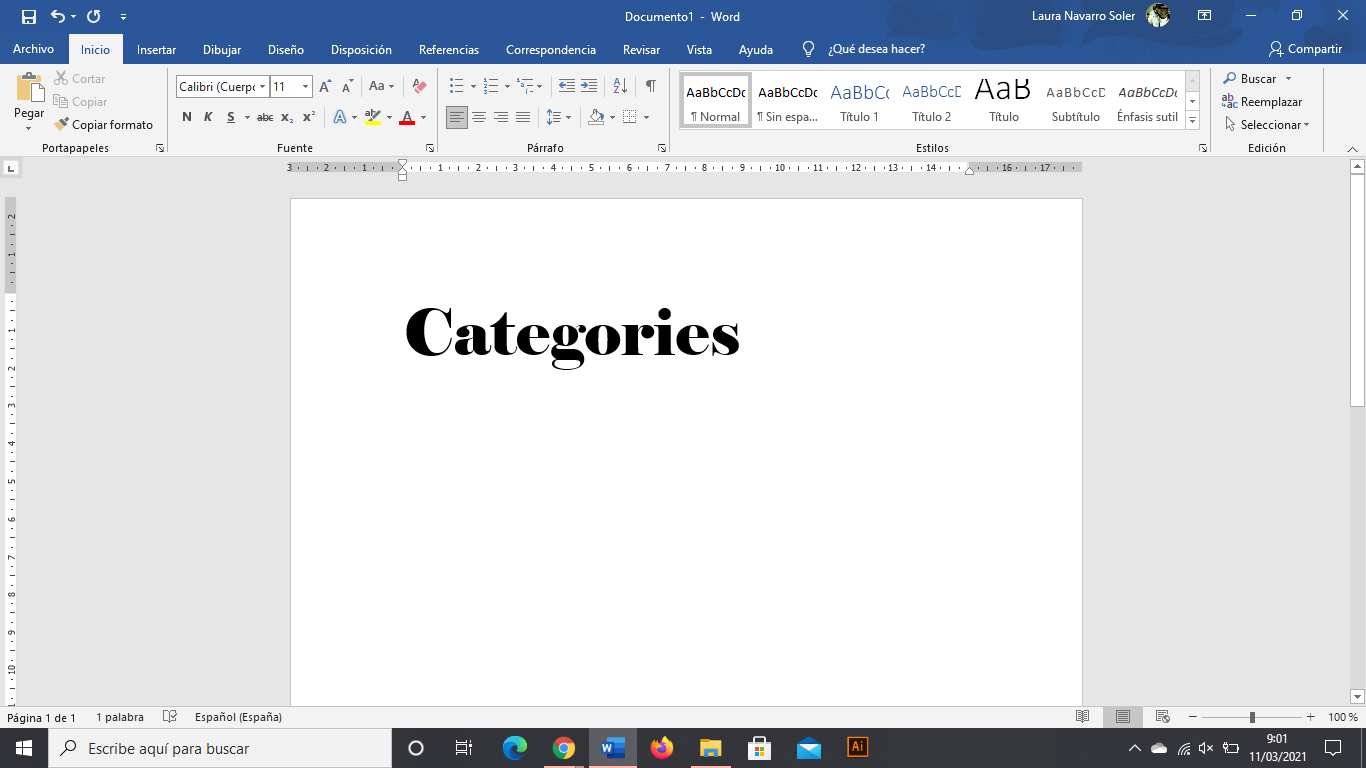This screenshot has width=1366, height=768.
Task: Sort paragraphs A-Z icon
Action: point(620,86)
